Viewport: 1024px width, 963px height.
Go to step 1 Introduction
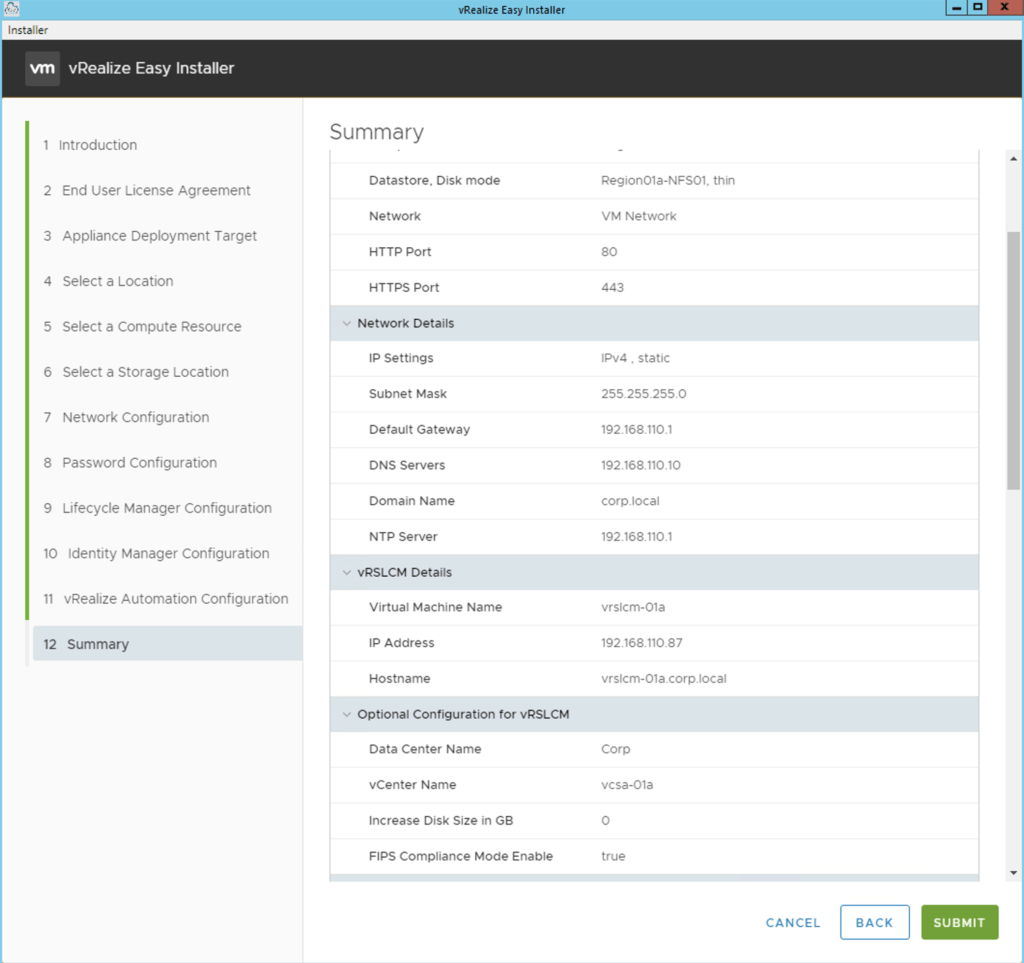pyautogui.click(x=97, y=145)
